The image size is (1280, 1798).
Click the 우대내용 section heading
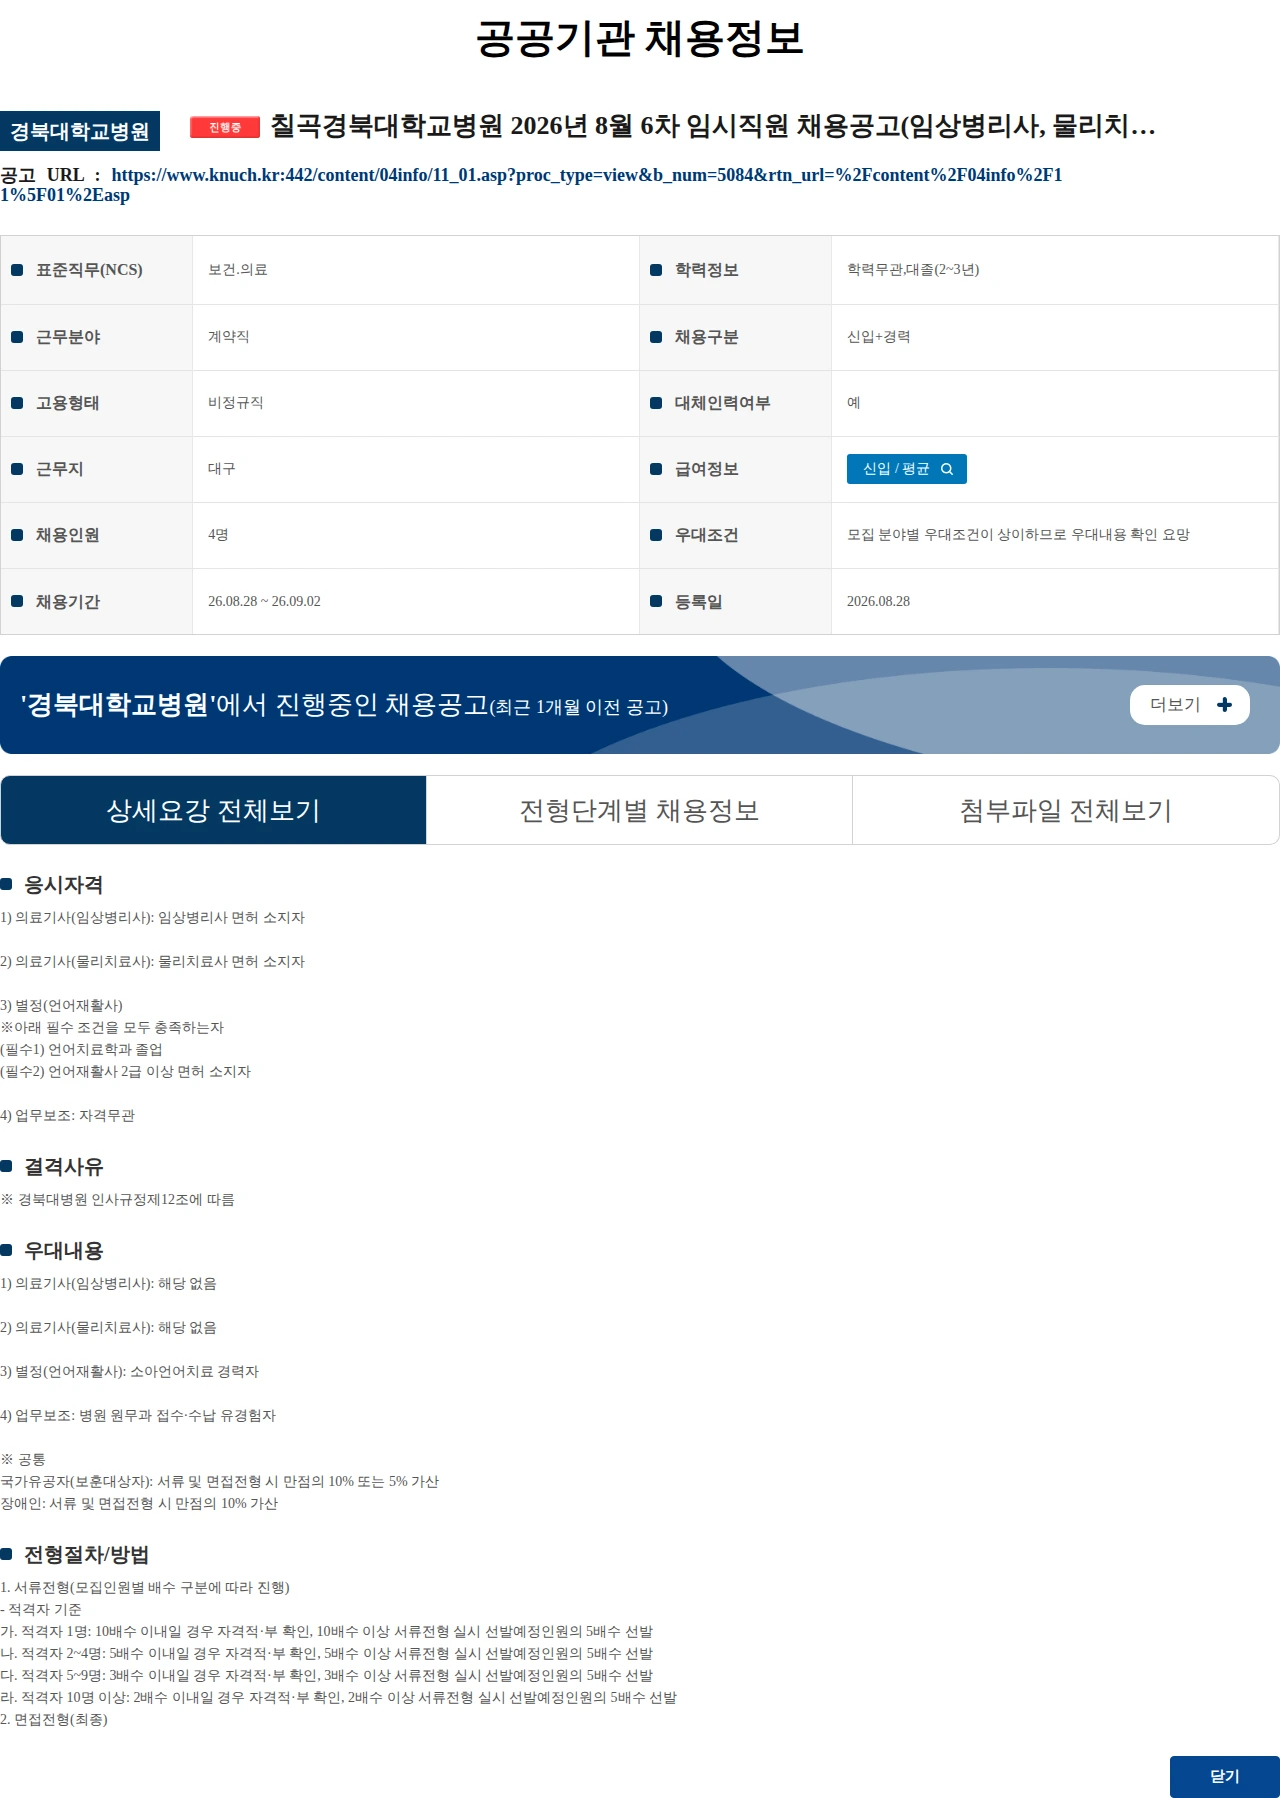pos(63,1251)
